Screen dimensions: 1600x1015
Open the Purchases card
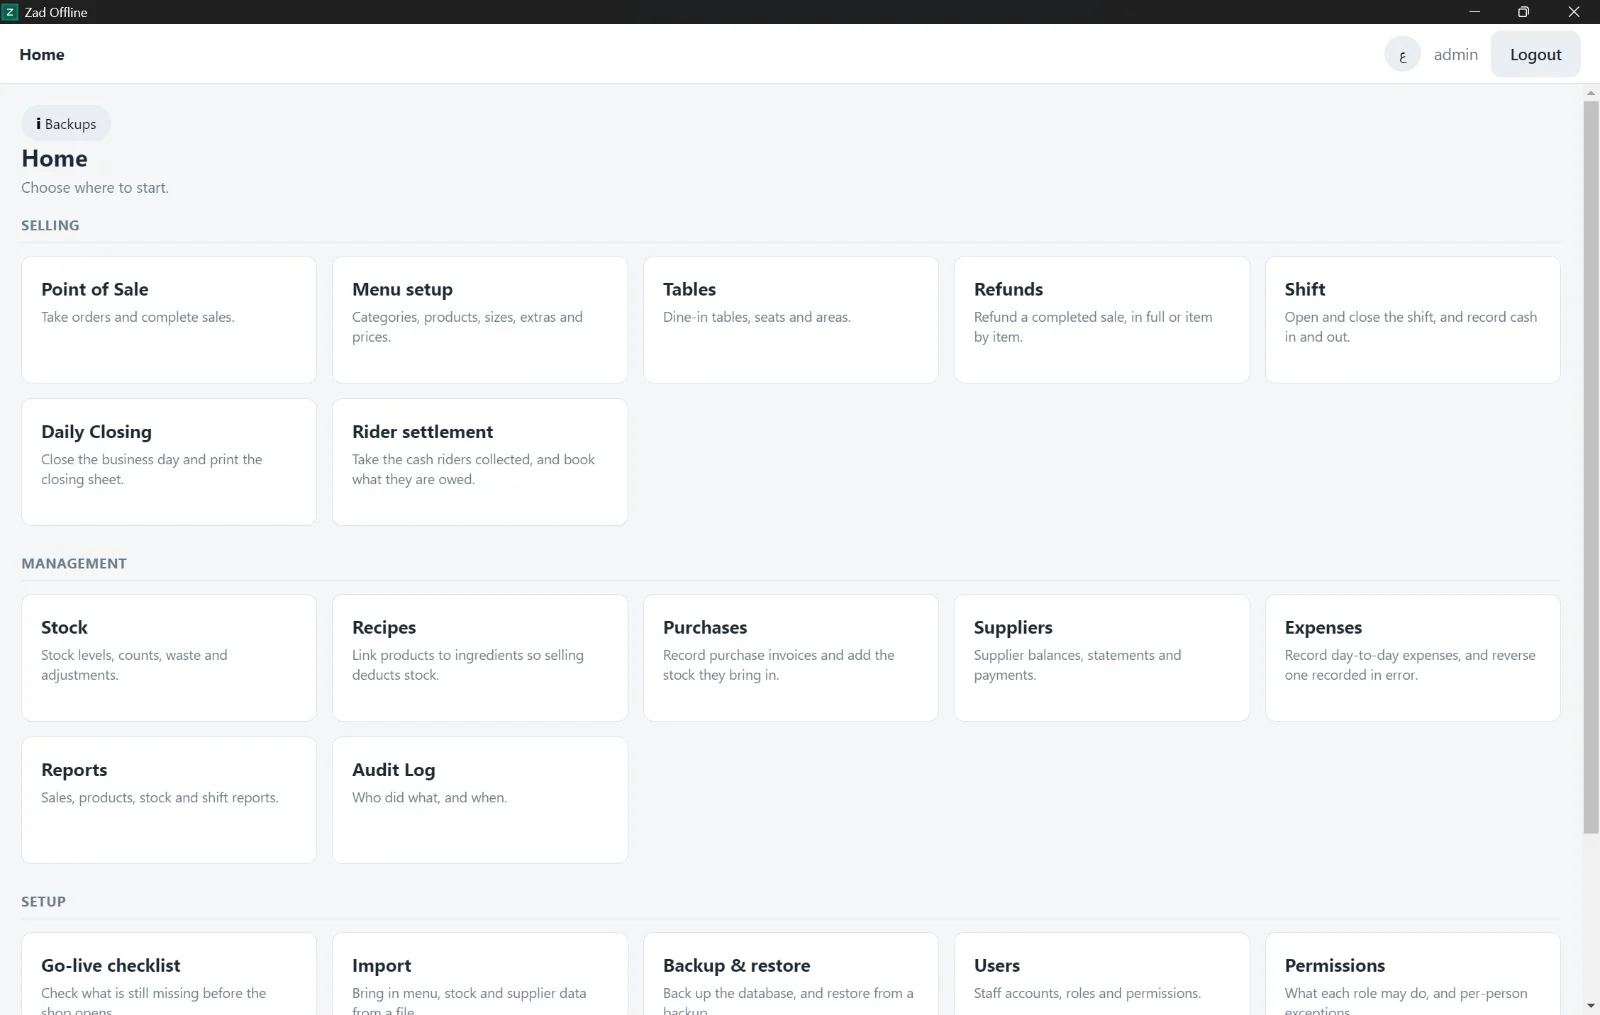pos(791,658)
